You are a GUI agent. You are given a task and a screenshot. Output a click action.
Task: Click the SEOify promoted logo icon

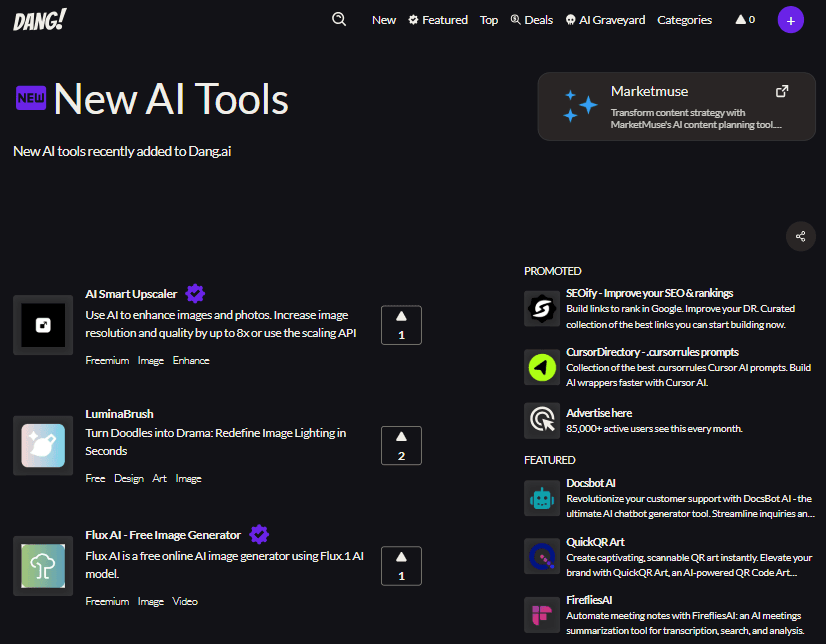[542, 309]
